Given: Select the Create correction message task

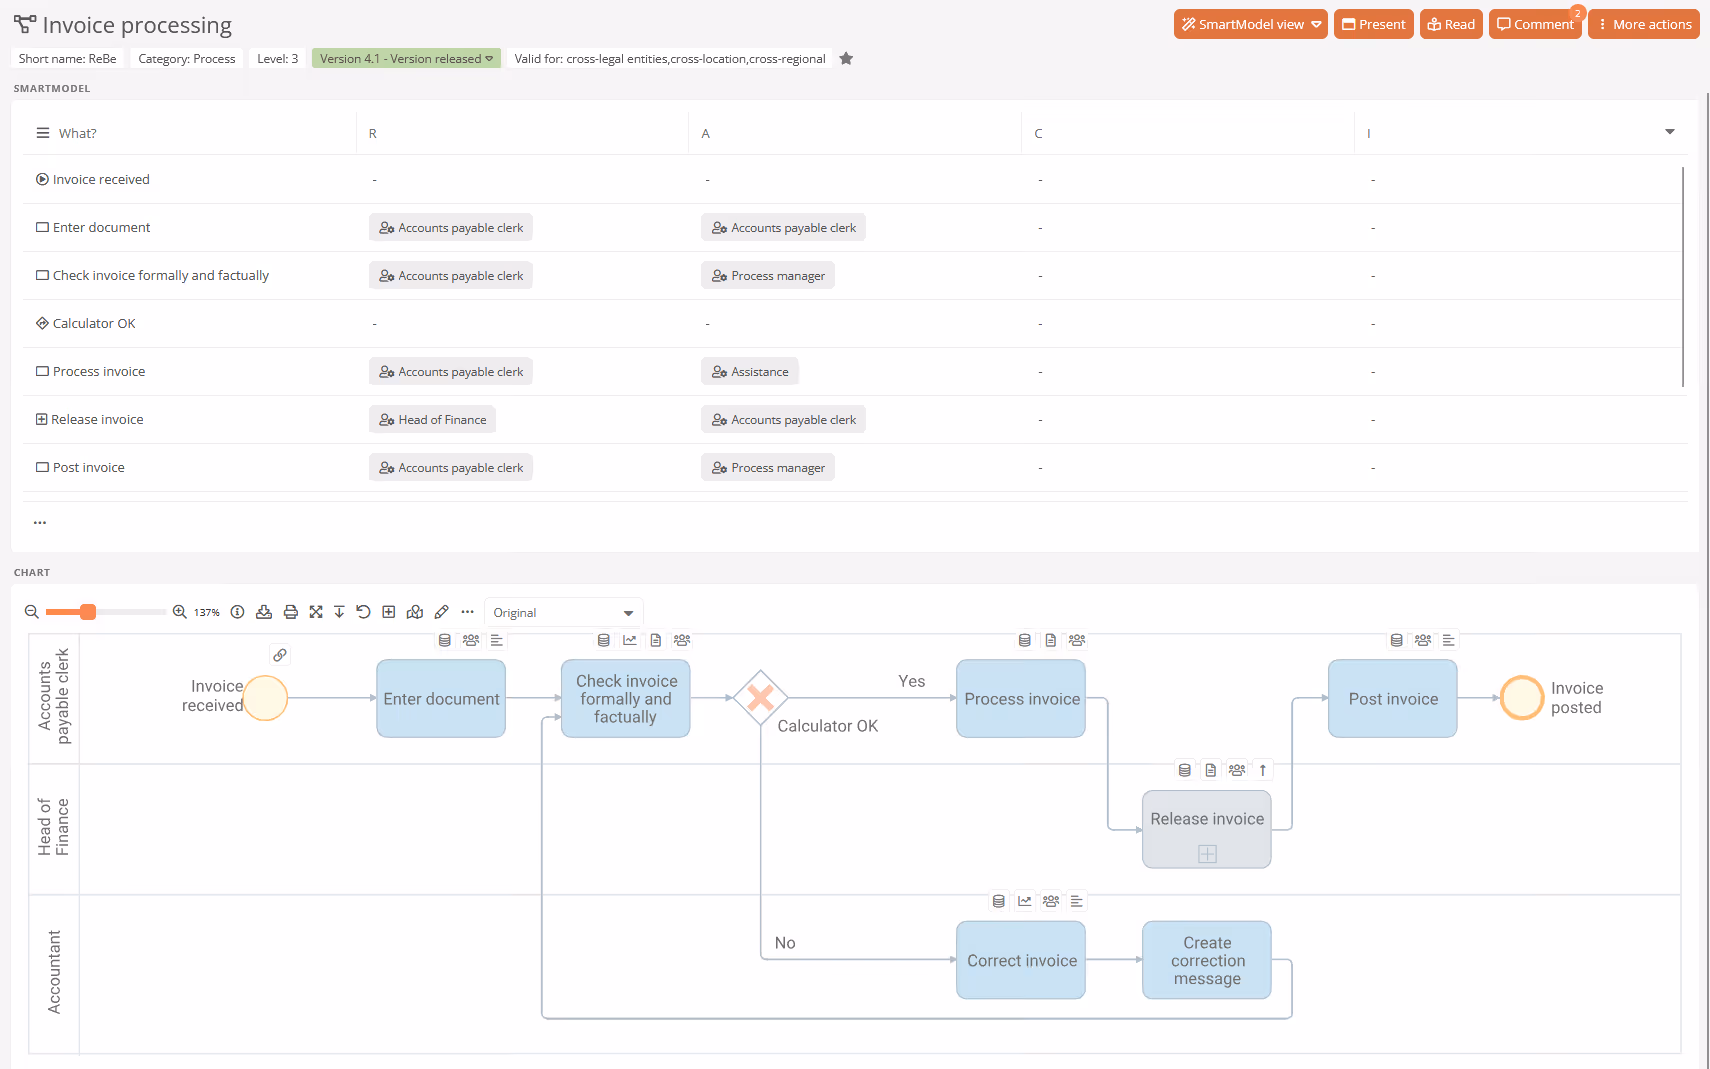Looking at the screenshot, I should click(1207, 960).
